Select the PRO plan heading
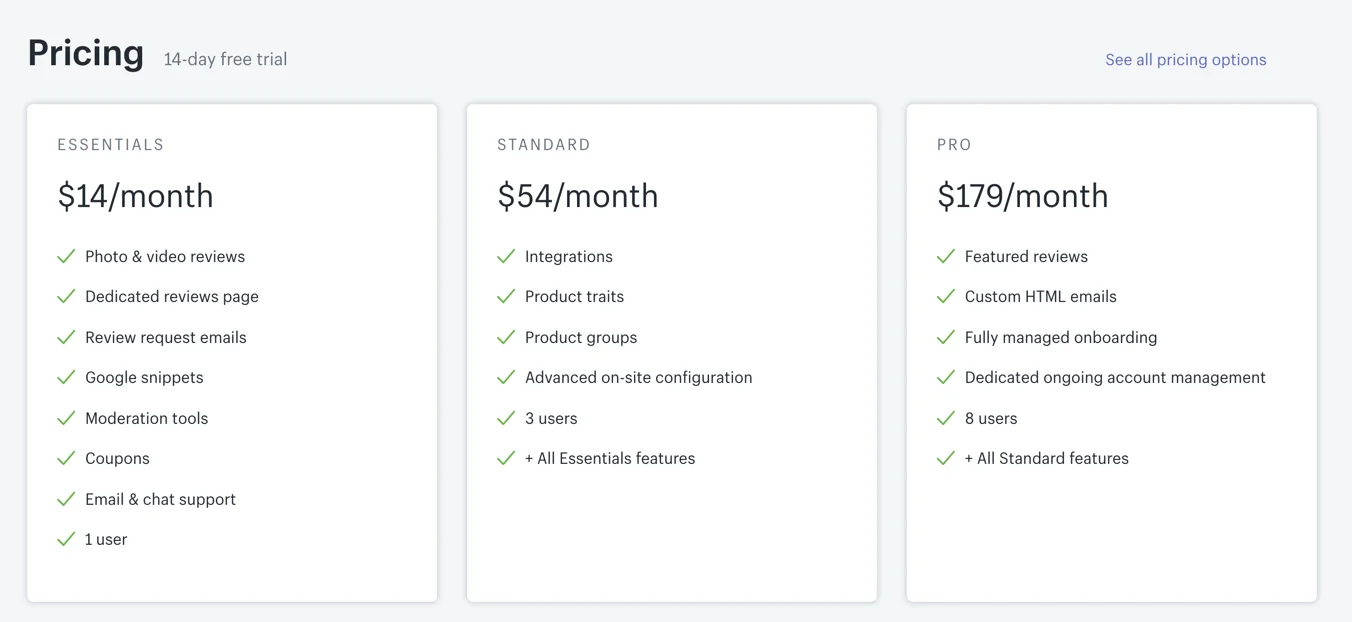This screenshot has width=1352, height=622. click(953, 145)
